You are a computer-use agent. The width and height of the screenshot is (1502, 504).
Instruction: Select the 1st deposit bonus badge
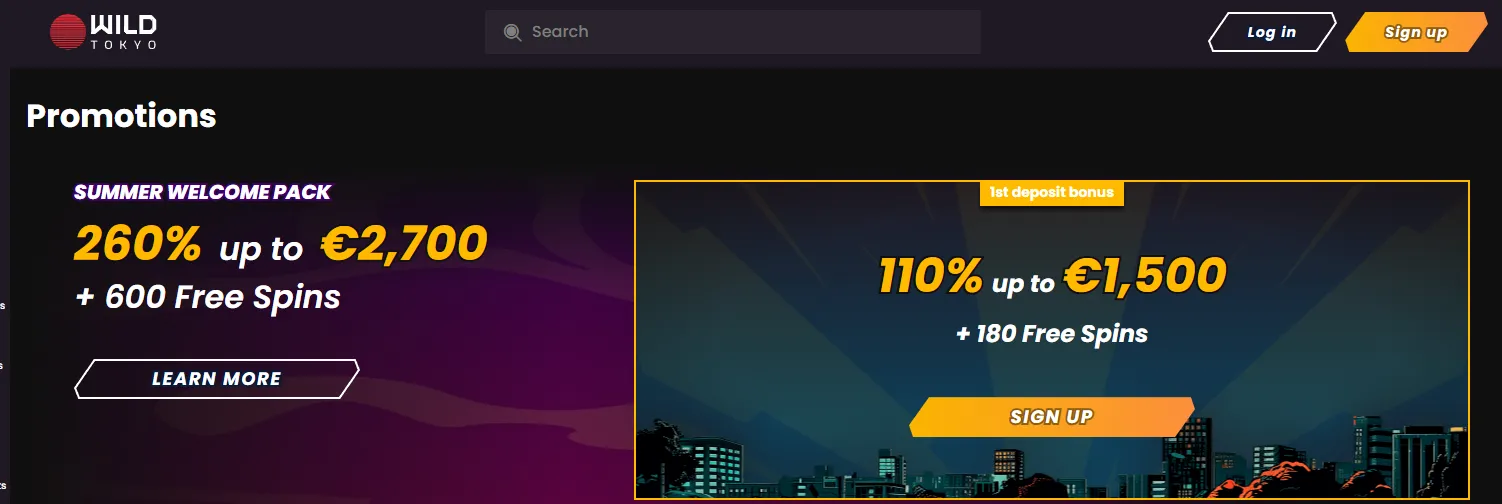(x=1052, y=192)
